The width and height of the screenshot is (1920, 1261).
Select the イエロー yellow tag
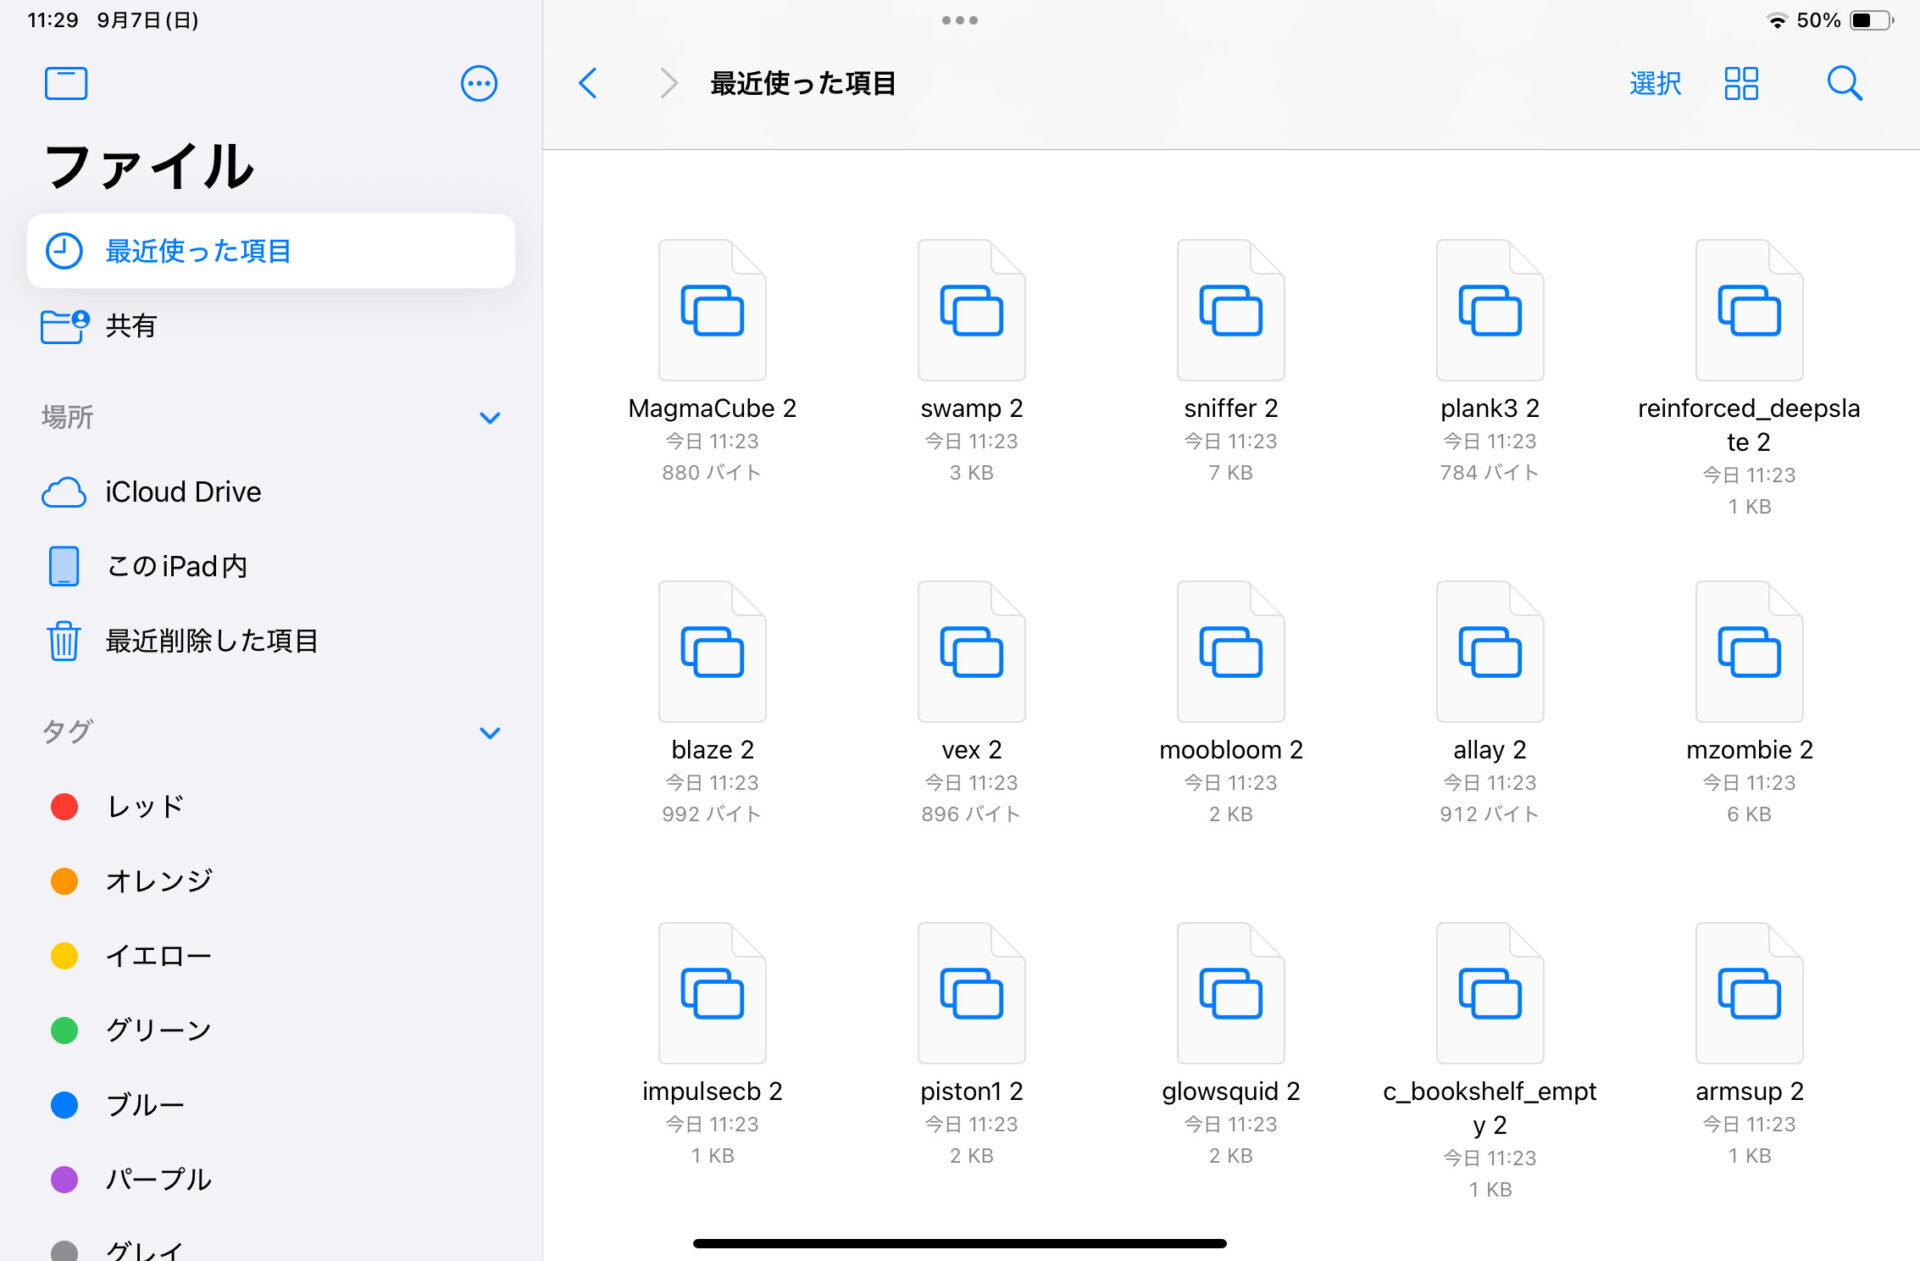271,956
